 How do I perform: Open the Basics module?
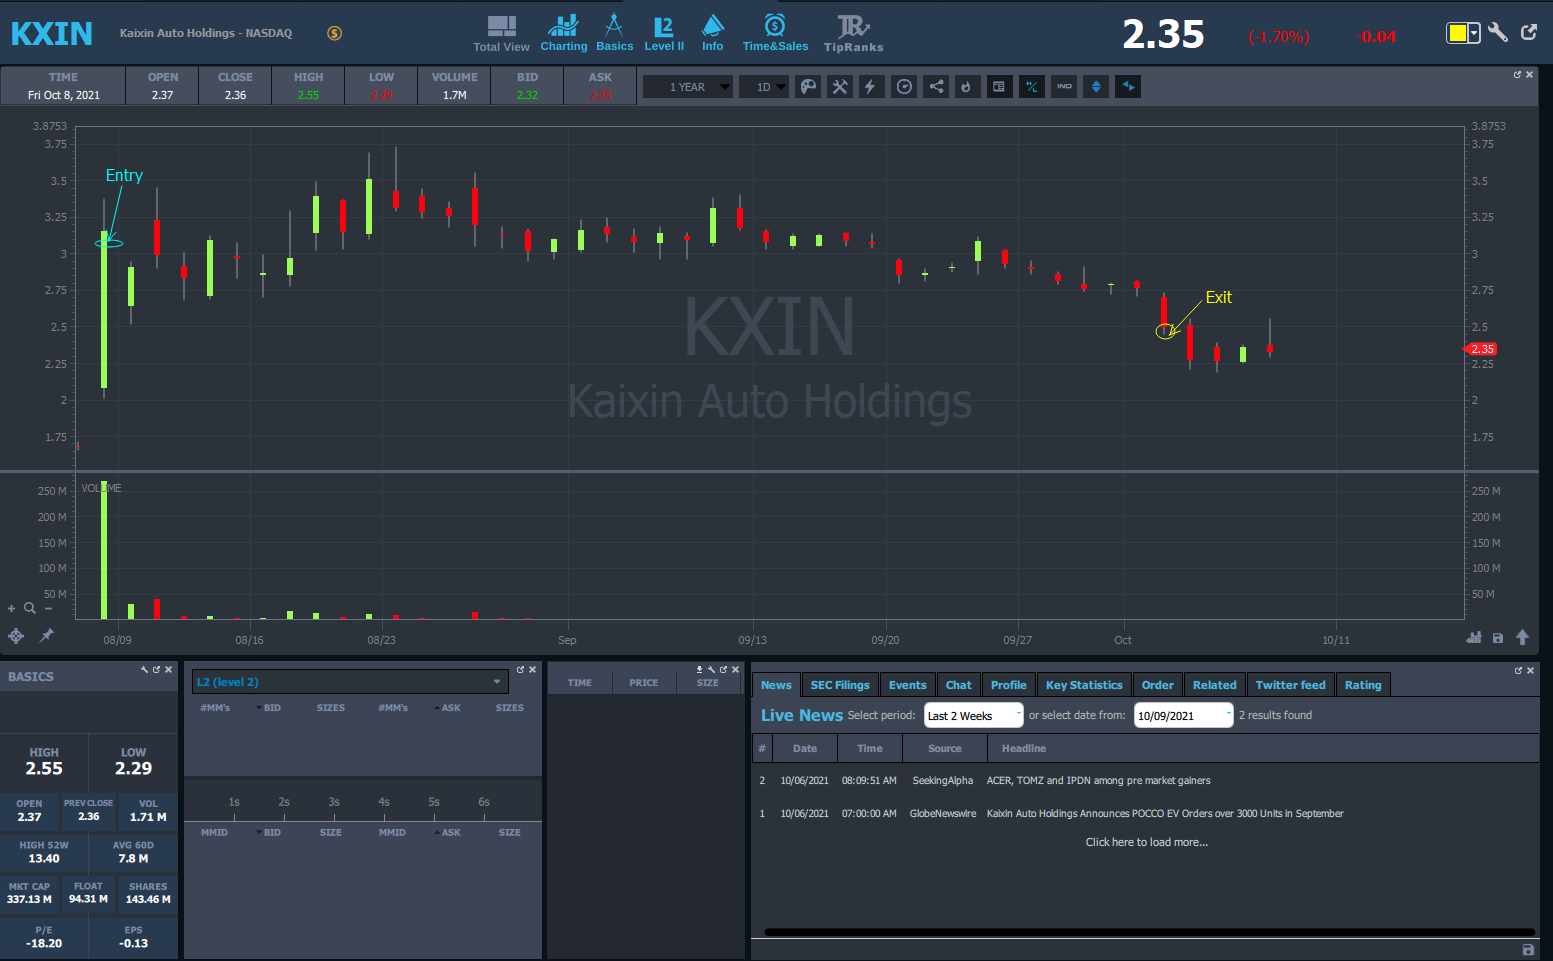614,33
